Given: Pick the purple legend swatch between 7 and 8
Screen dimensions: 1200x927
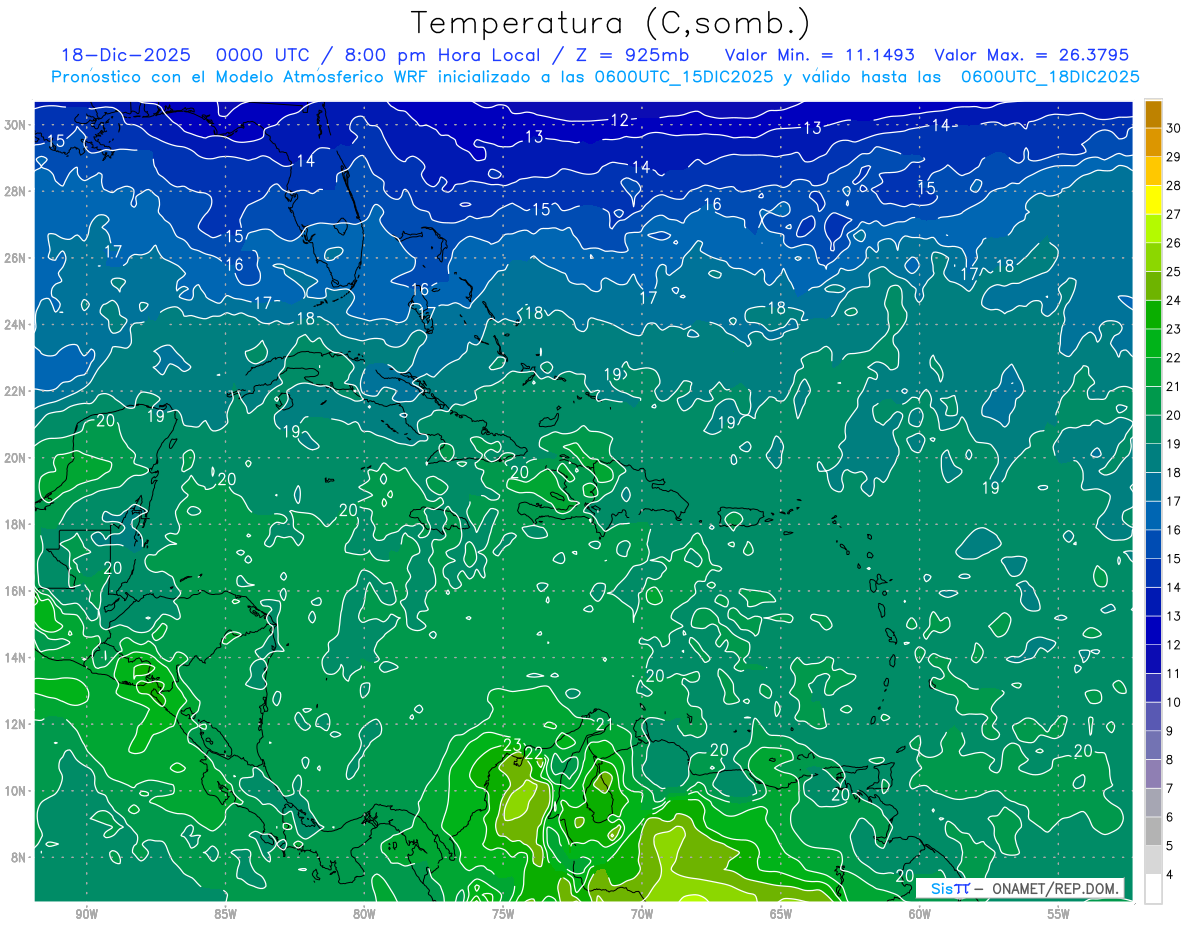Looking at the screenshot, I should pos(1153,774).
